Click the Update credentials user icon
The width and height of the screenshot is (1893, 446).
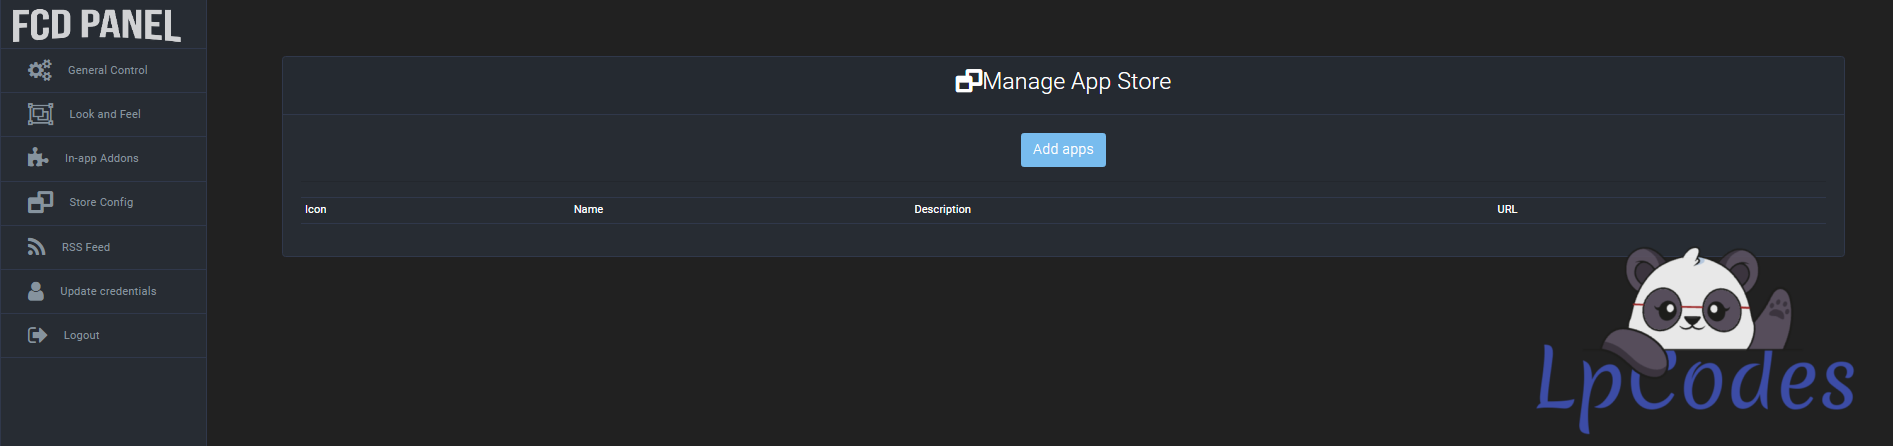pyautogui.click(x=36, y=291)
